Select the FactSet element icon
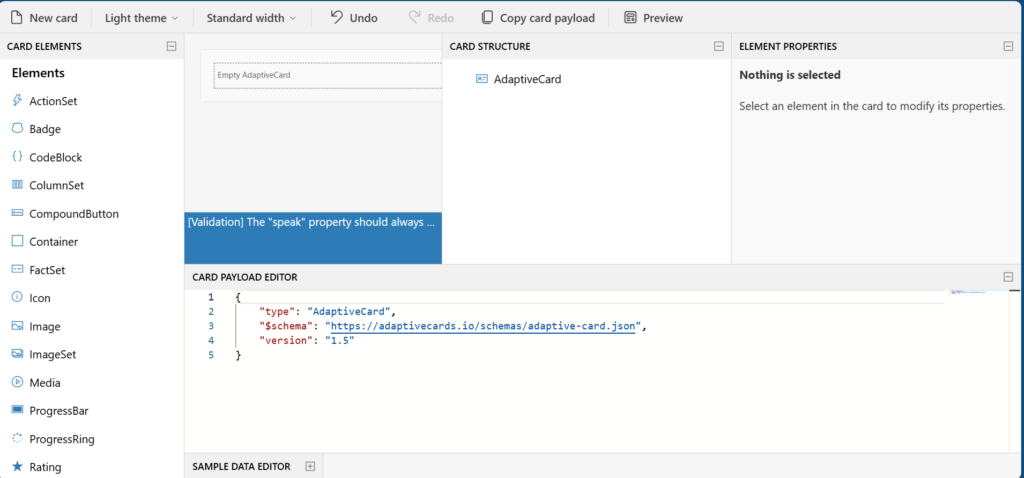Viewport: 1024px width, 478px height. pos(17,269)
